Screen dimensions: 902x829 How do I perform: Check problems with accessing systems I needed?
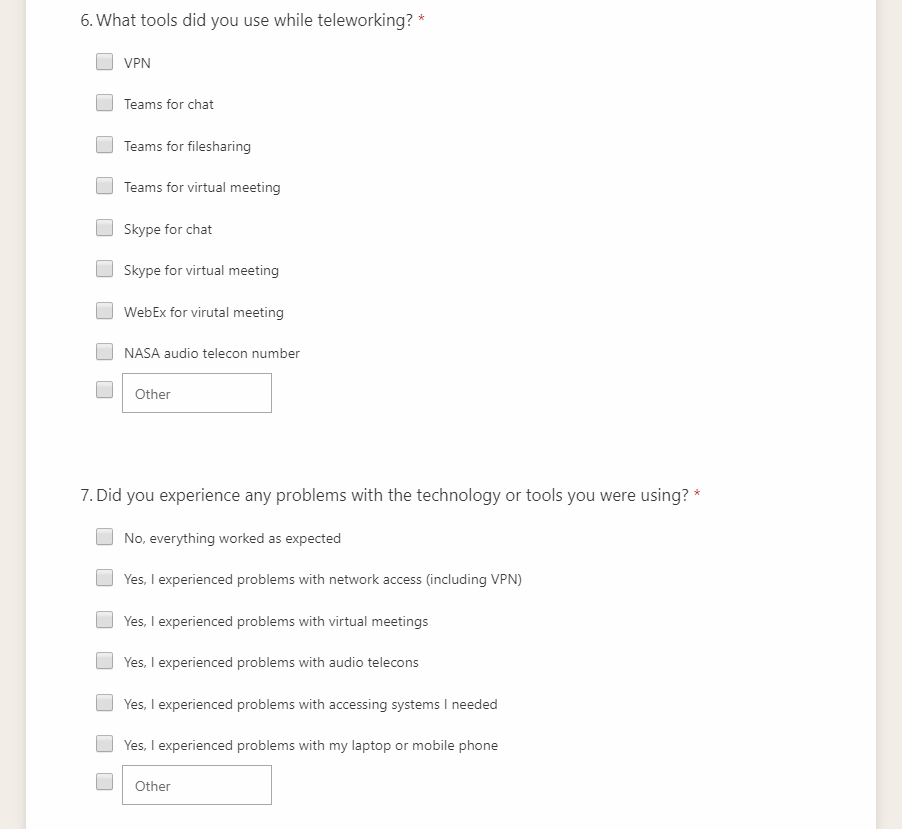pos(105,703)
